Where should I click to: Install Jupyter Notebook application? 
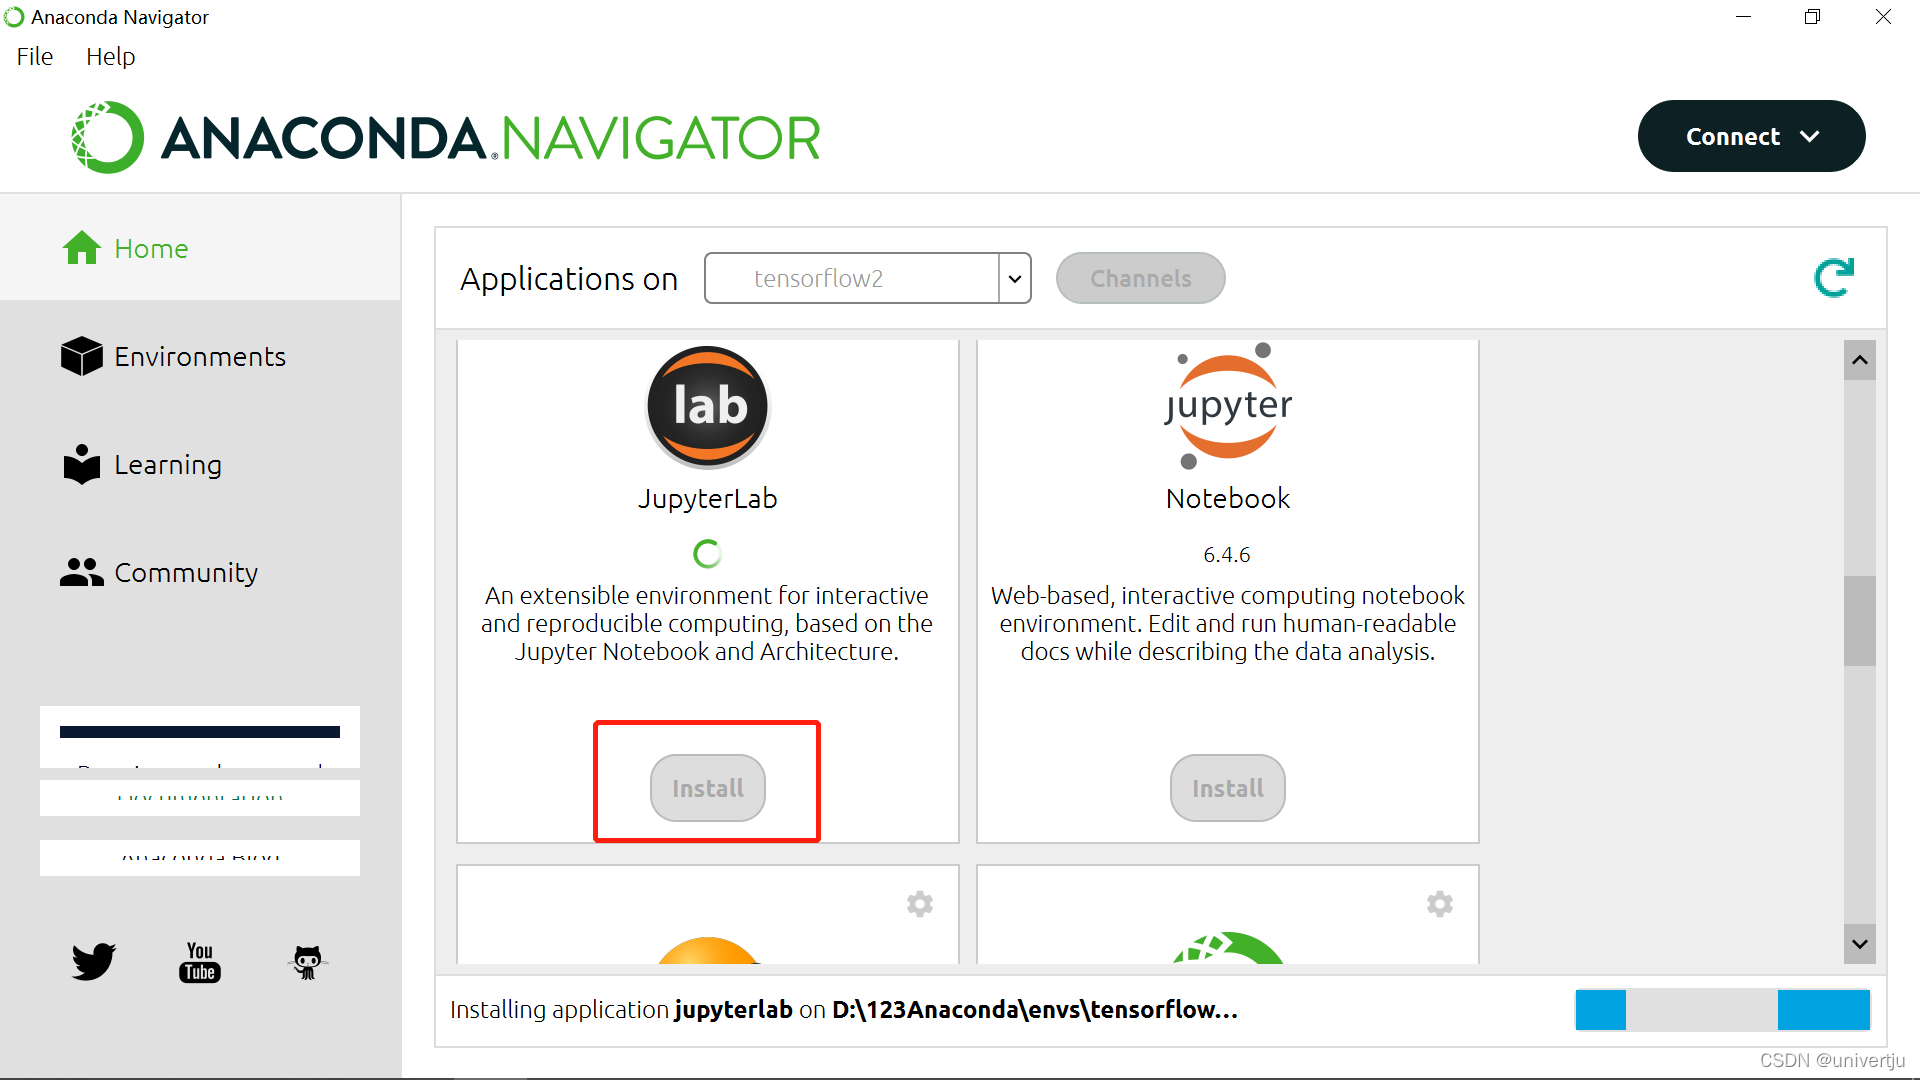coord(1226,789)
